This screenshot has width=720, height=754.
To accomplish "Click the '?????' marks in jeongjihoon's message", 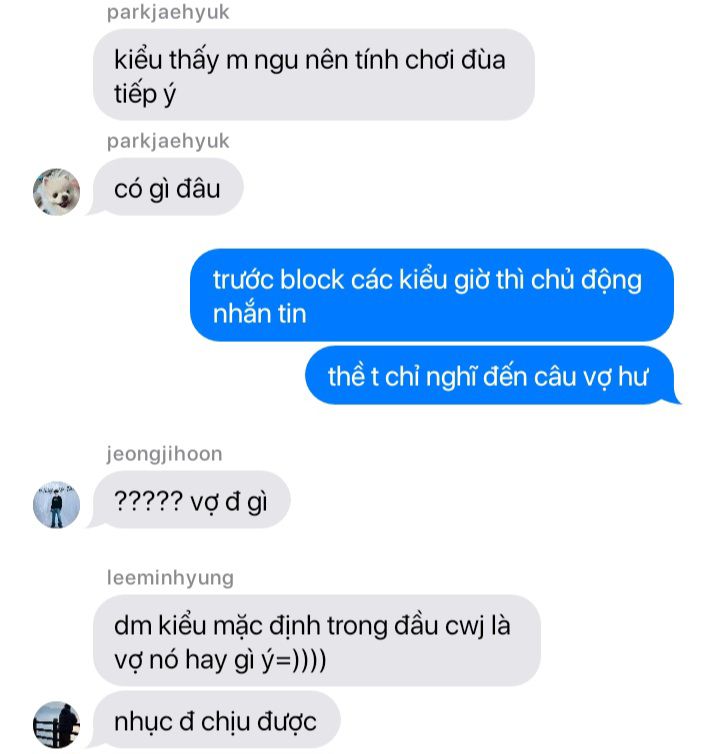I will tap(148, 501).
